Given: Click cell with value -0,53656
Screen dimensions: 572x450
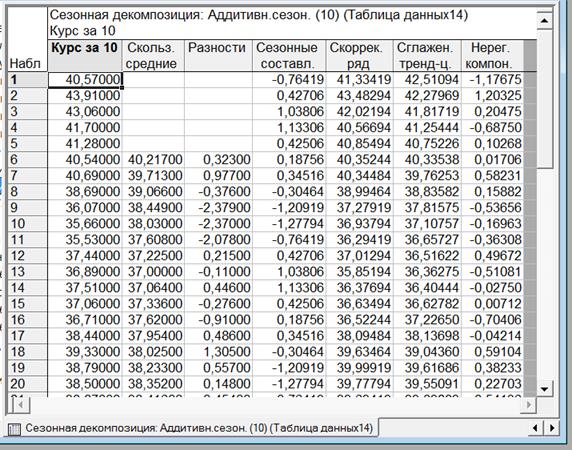Looking at the screenshot, I should [x=492, y=207].
